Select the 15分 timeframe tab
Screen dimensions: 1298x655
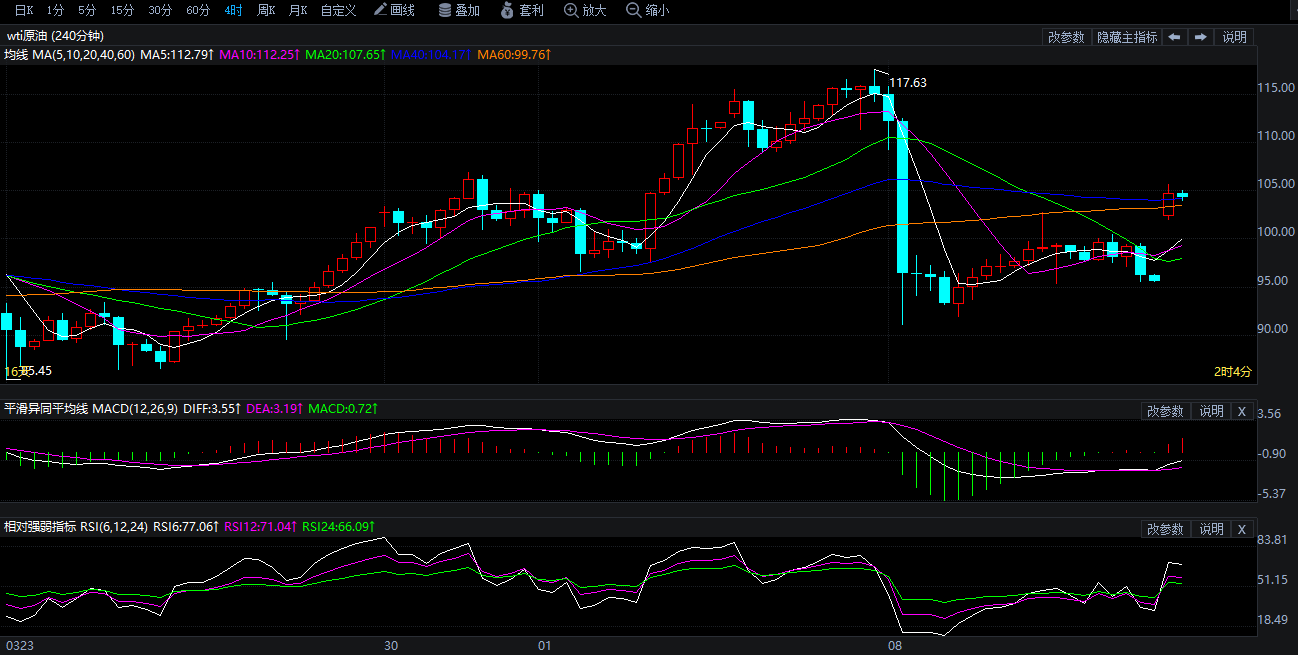[x=122, y=10]
